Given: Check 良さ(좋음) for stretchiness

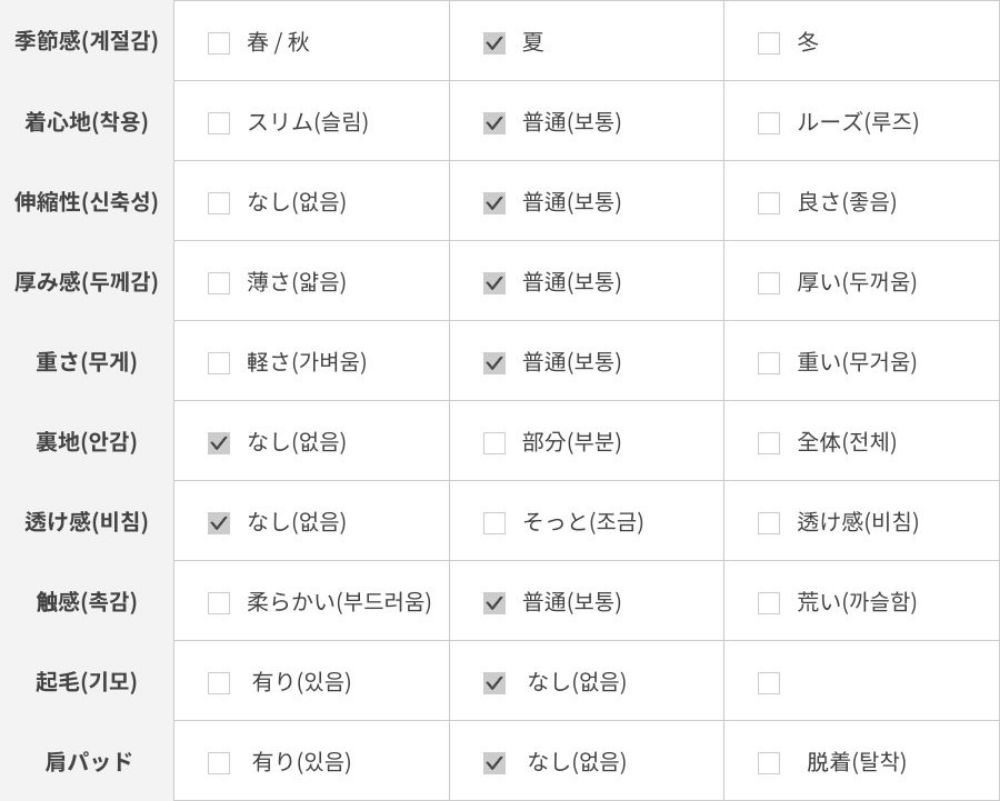Looking at the screenshot, I should 769,204.
